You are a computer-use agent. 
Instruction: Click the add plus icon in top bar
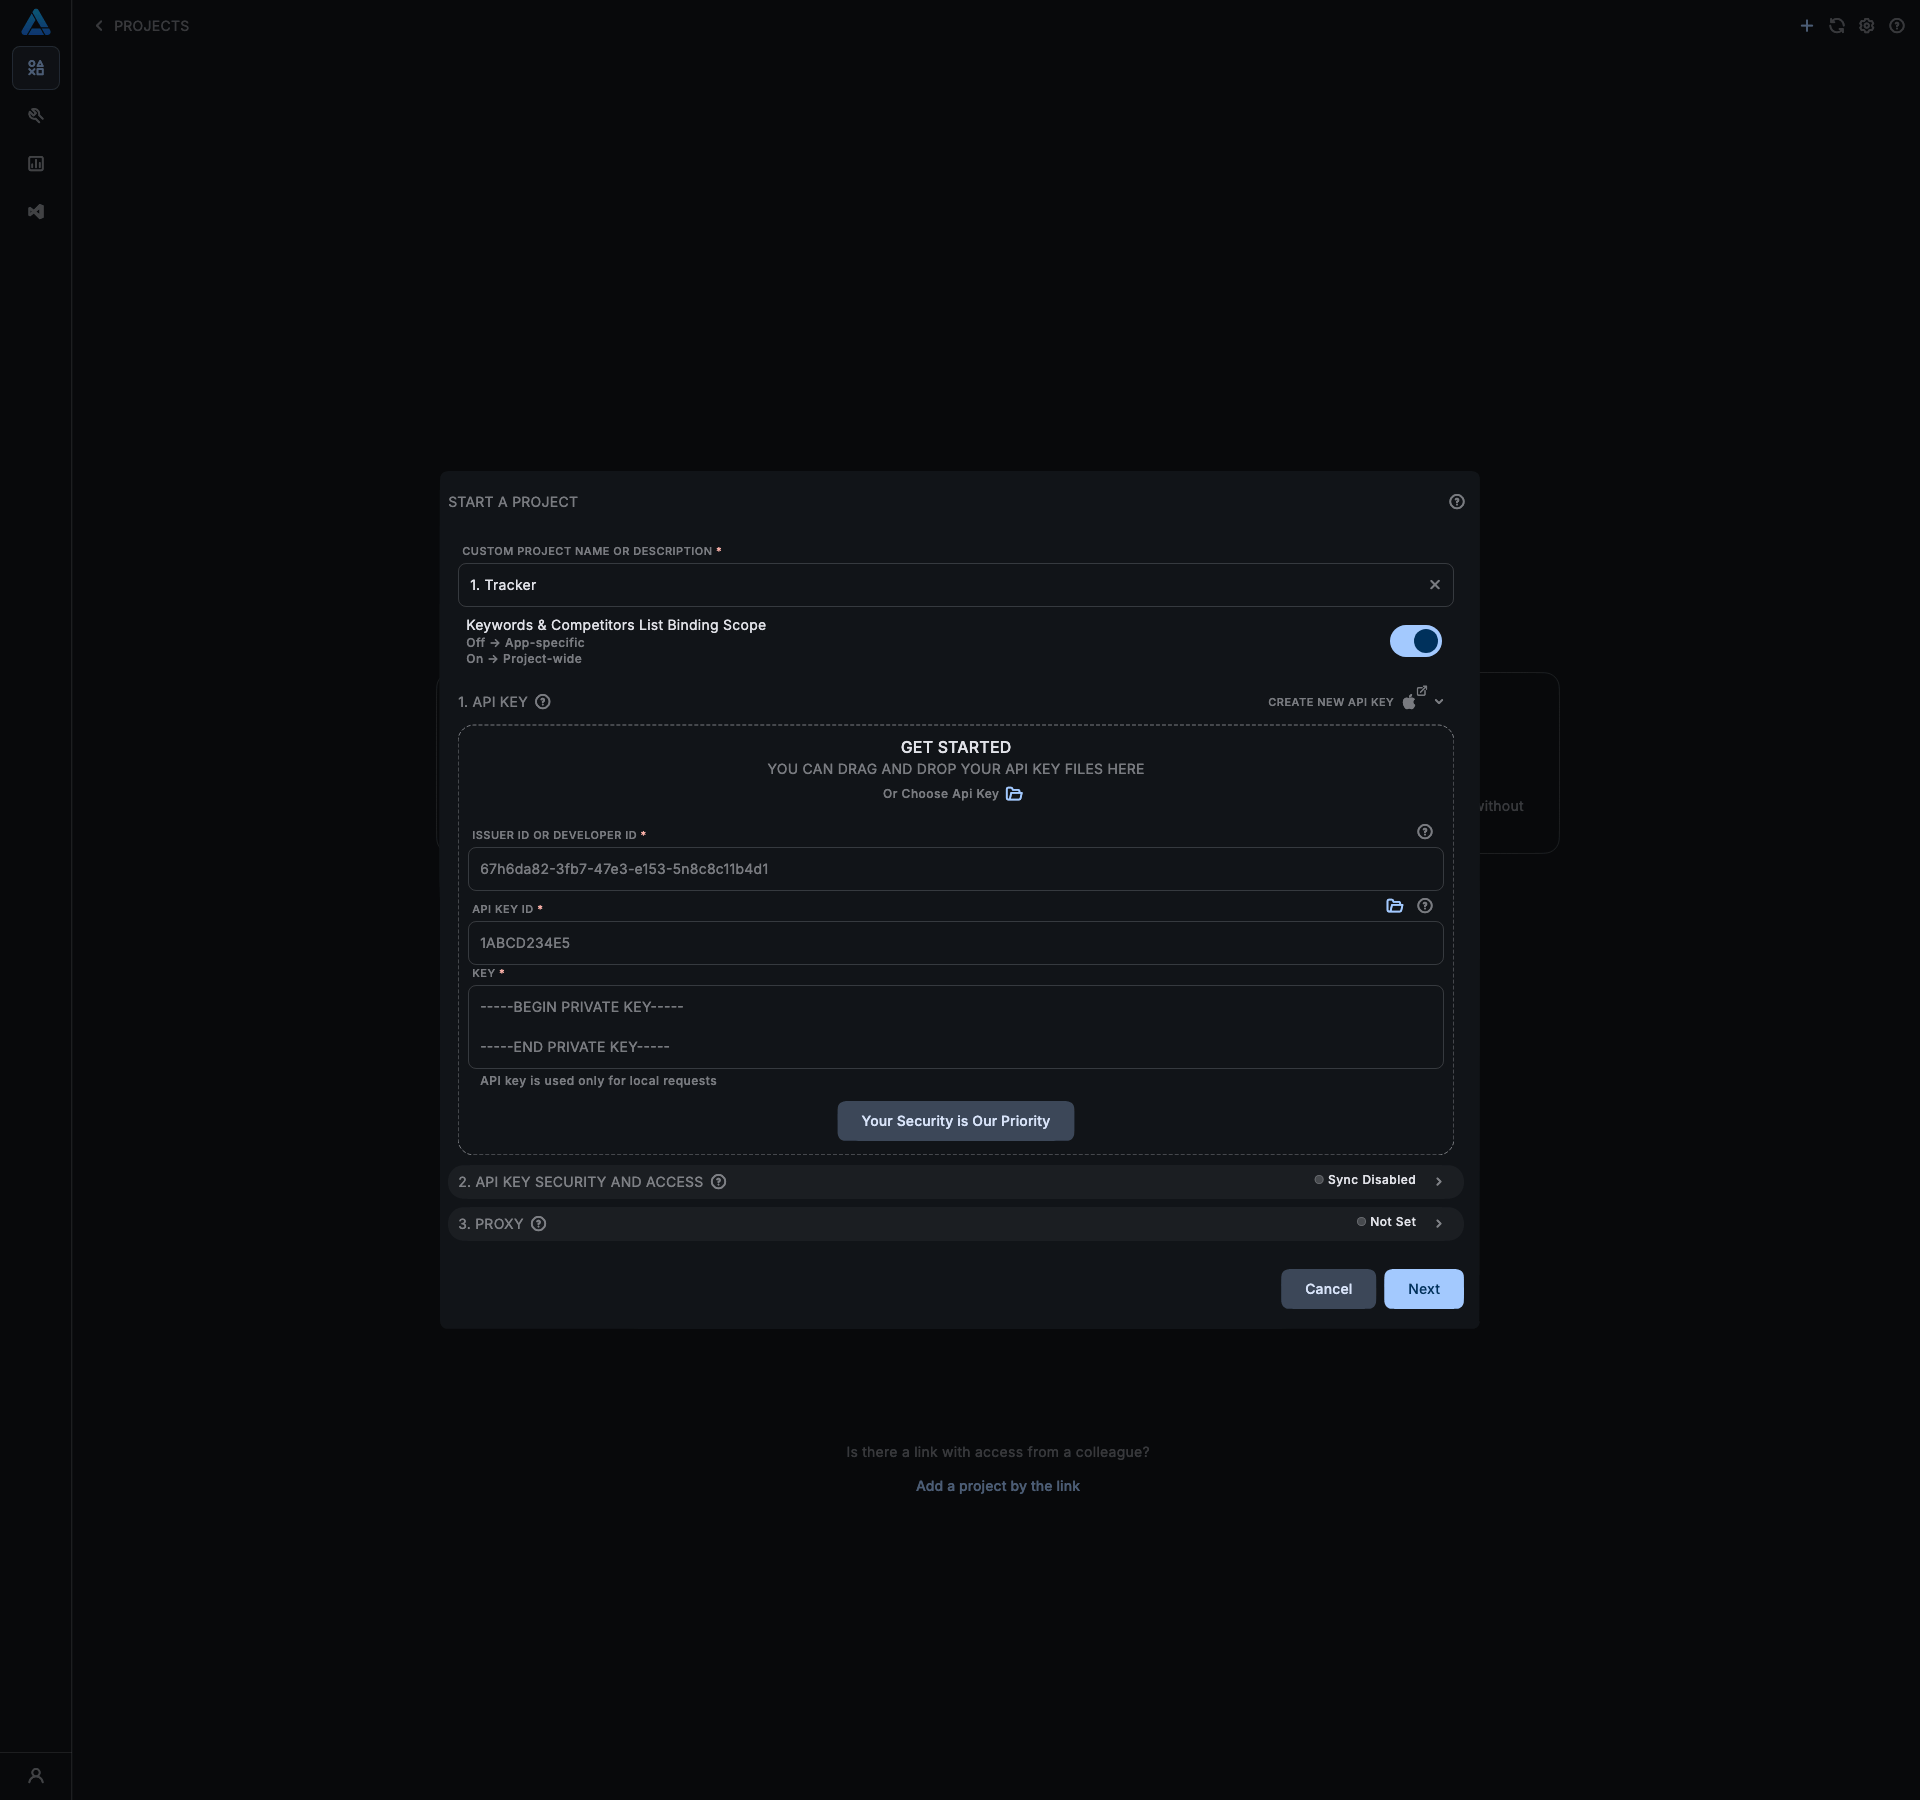1807,26
